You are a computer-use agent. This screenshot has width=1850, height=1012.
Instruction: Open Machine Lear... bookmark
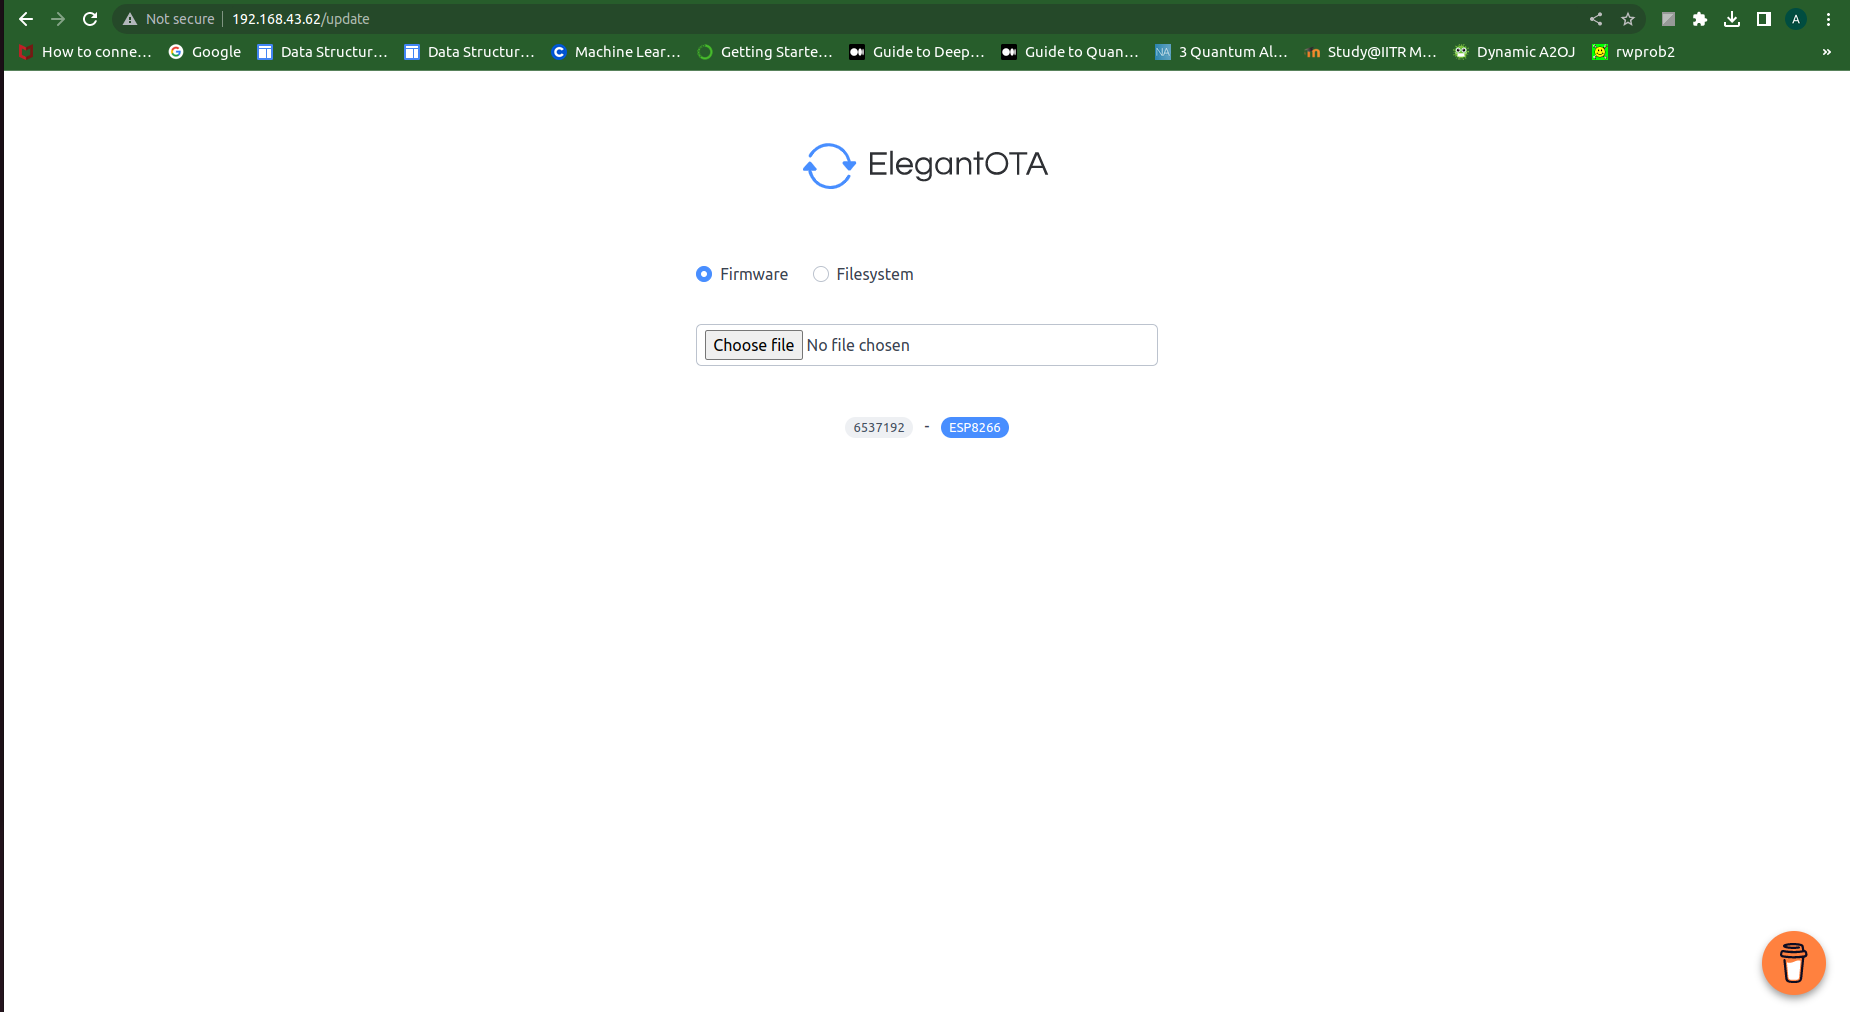616,52
